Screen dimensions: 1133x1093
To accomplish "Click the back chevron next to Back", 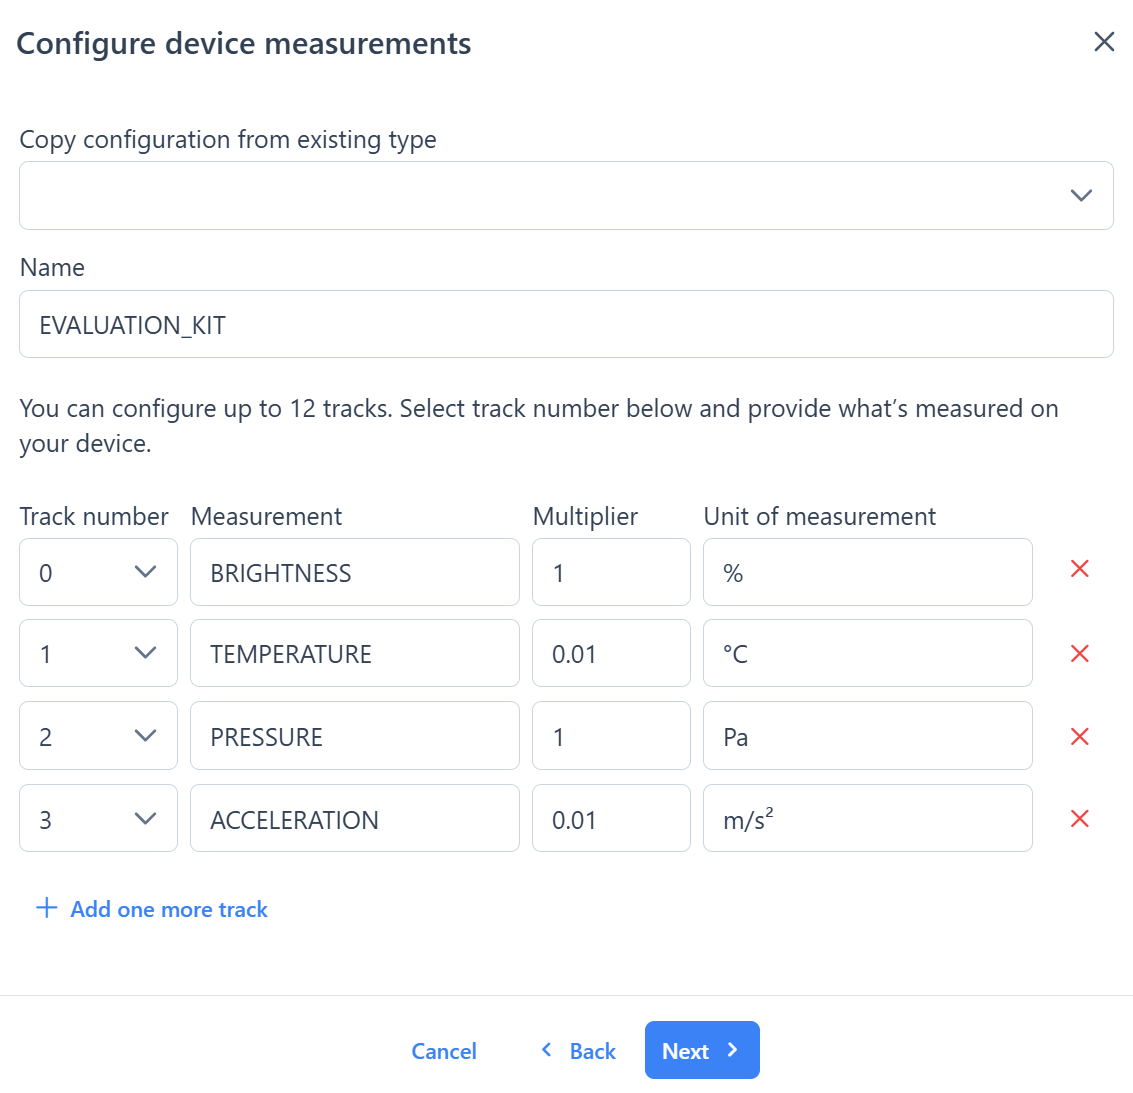I will (x=546, y=1050).
